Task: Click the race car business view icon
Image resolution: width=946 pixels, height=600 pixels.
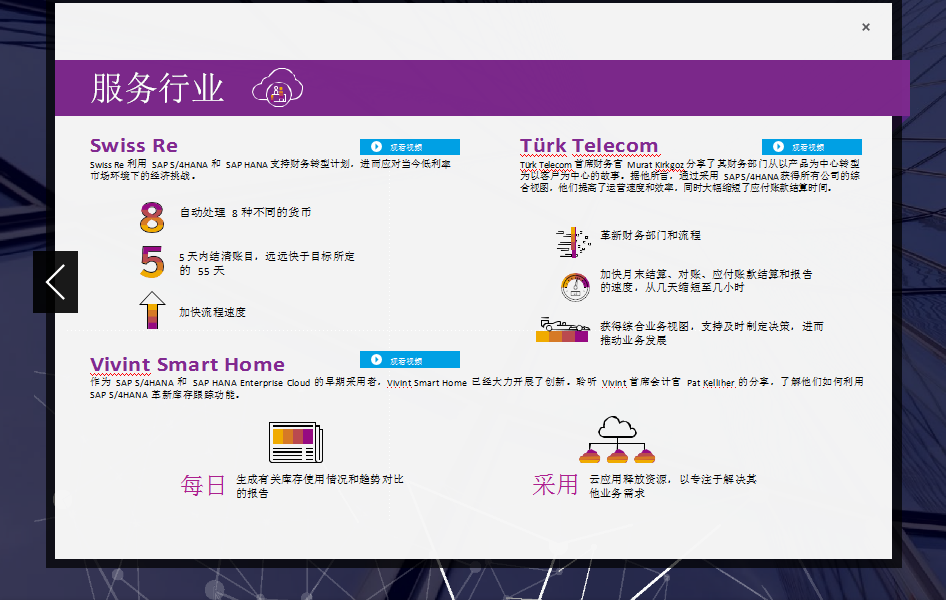Action: click(562, 330)
